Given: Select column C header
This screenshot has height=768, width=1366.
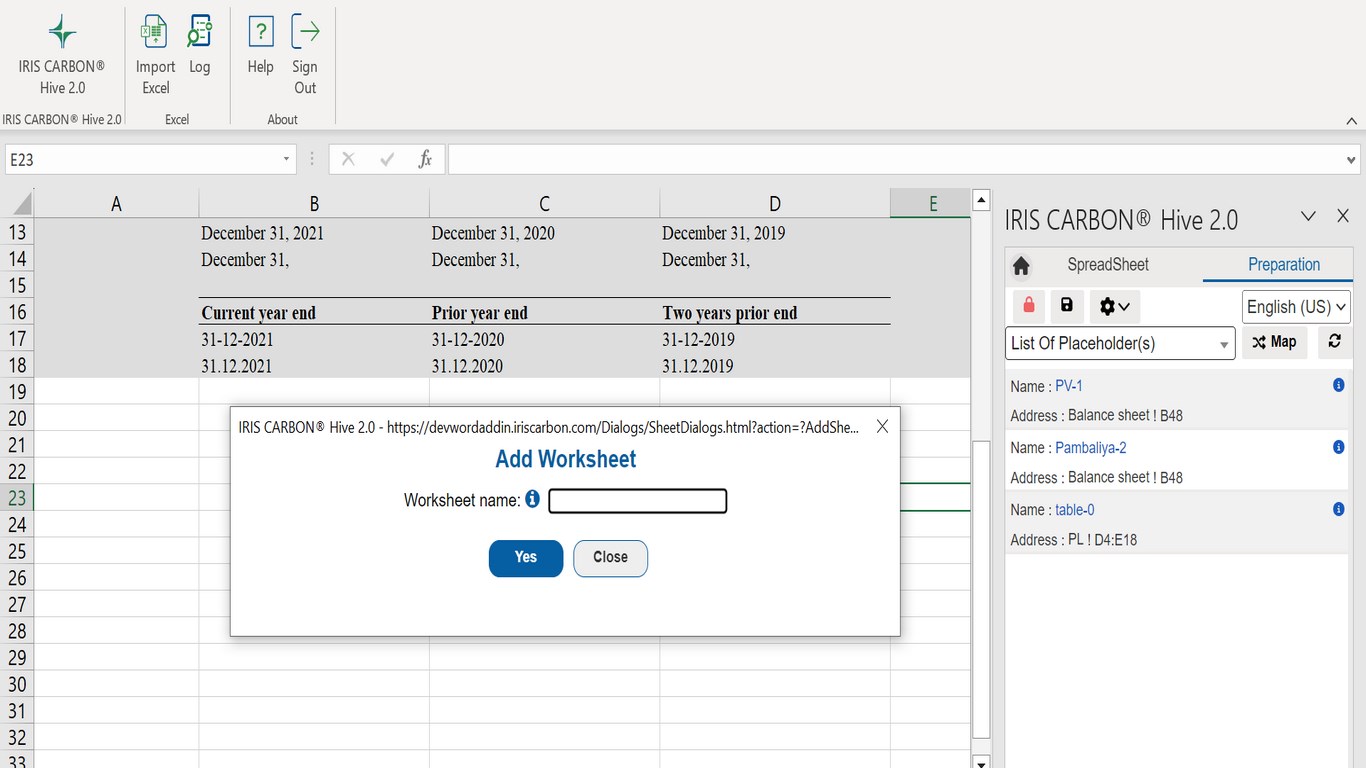Looking at the screenshot, I should (544, 204).
